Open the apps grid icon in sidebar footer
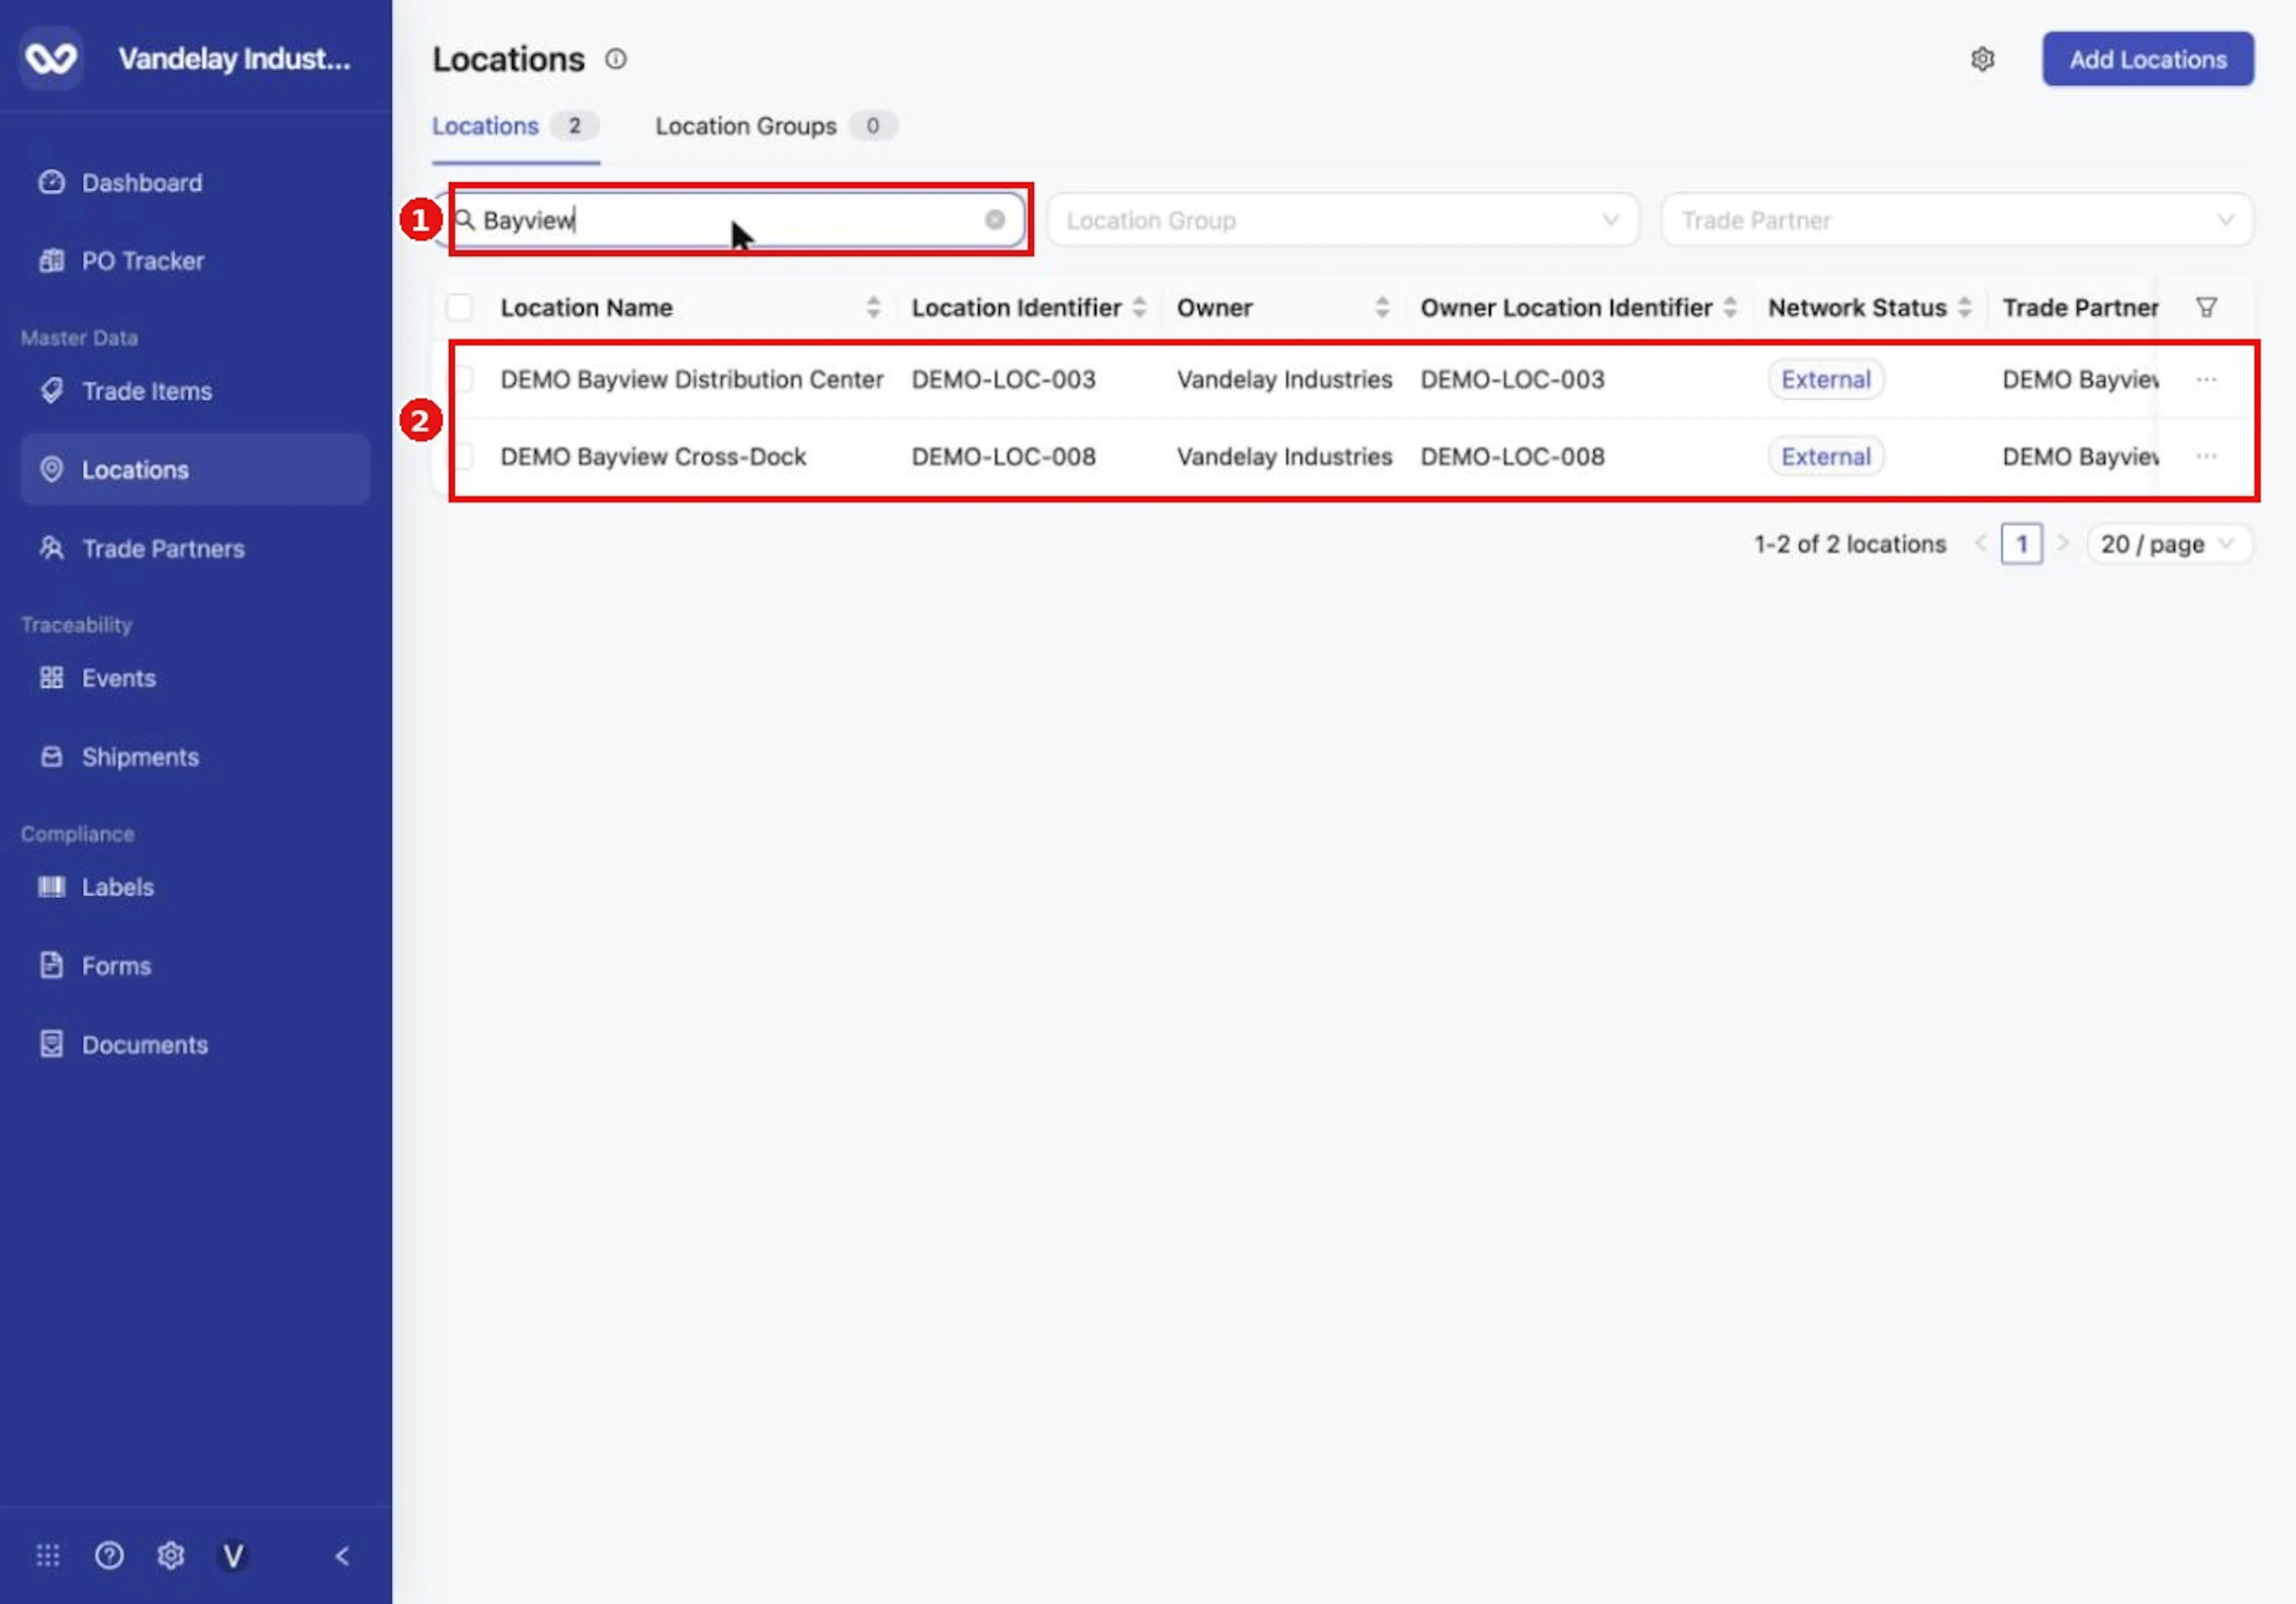 coord(48,1555)
